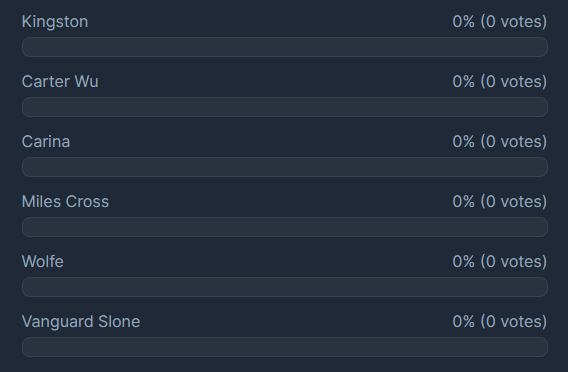The width and height of the screenshot is (568, 372).
Task: Select the Wolfe poll option
Action: pos(42,262)
